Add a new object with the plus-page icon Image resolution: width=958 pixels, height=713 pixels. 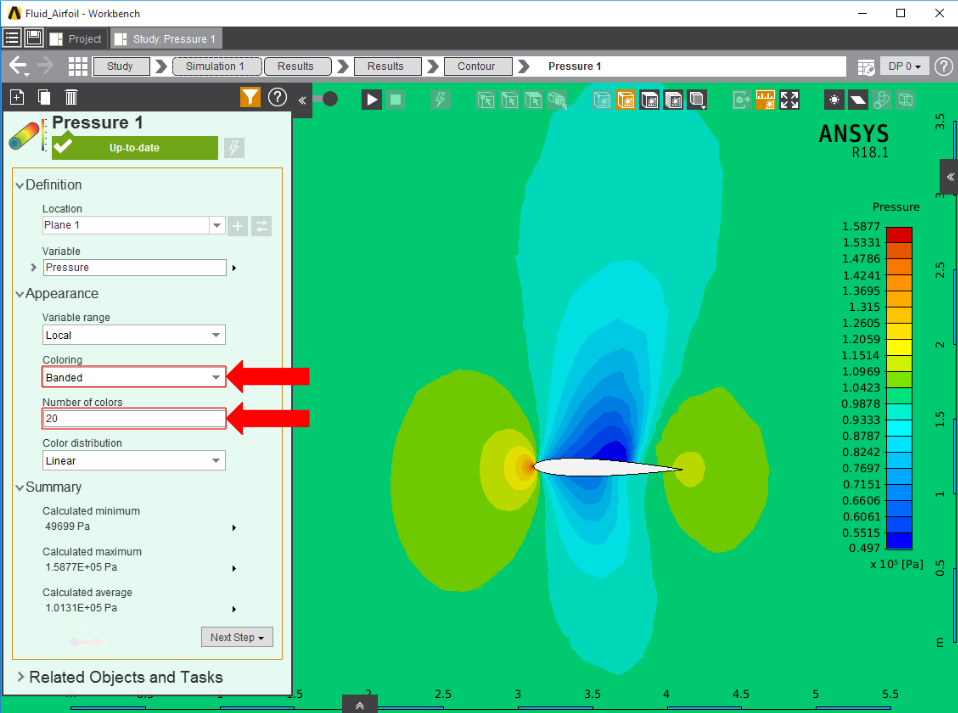[x=17, y=97]
